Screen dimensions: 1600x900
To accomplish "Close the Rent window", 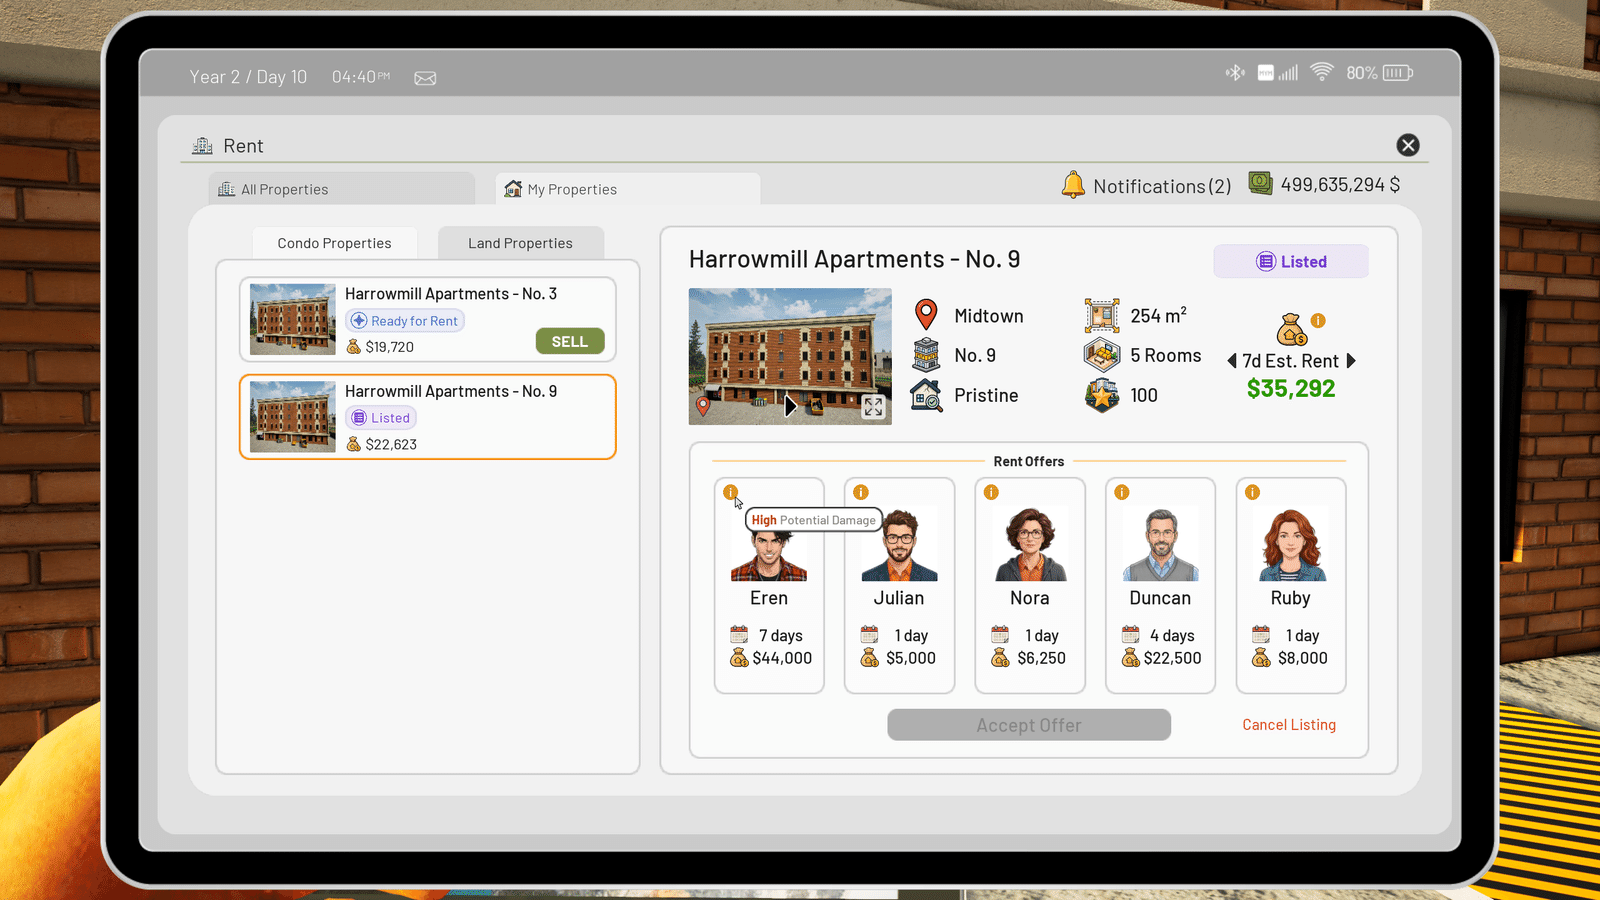I will (x=1408, y=145).
